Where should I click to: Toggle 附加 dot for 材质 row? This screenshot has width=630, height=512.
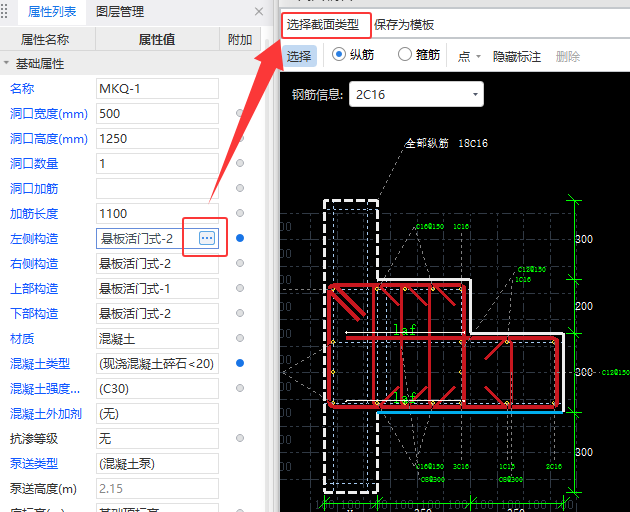(240, 338)
